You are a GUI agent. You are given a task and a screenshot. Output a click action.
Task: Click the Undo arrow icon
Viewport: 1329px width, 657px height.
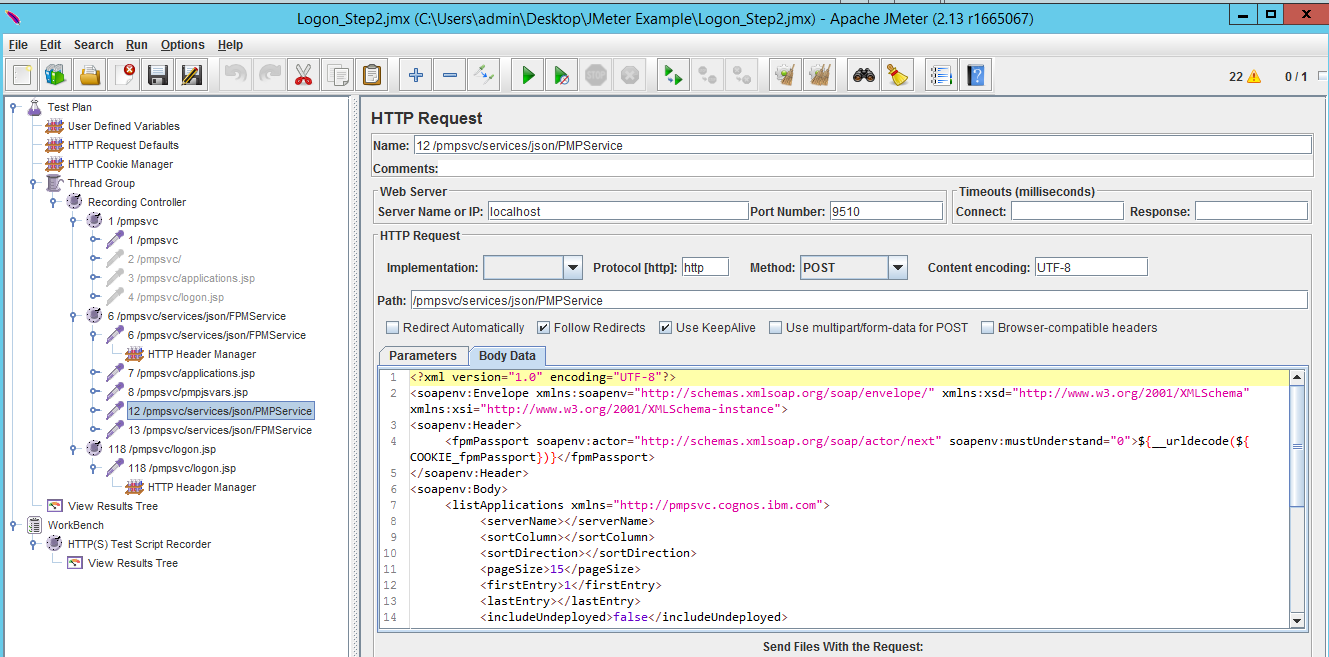236,74
